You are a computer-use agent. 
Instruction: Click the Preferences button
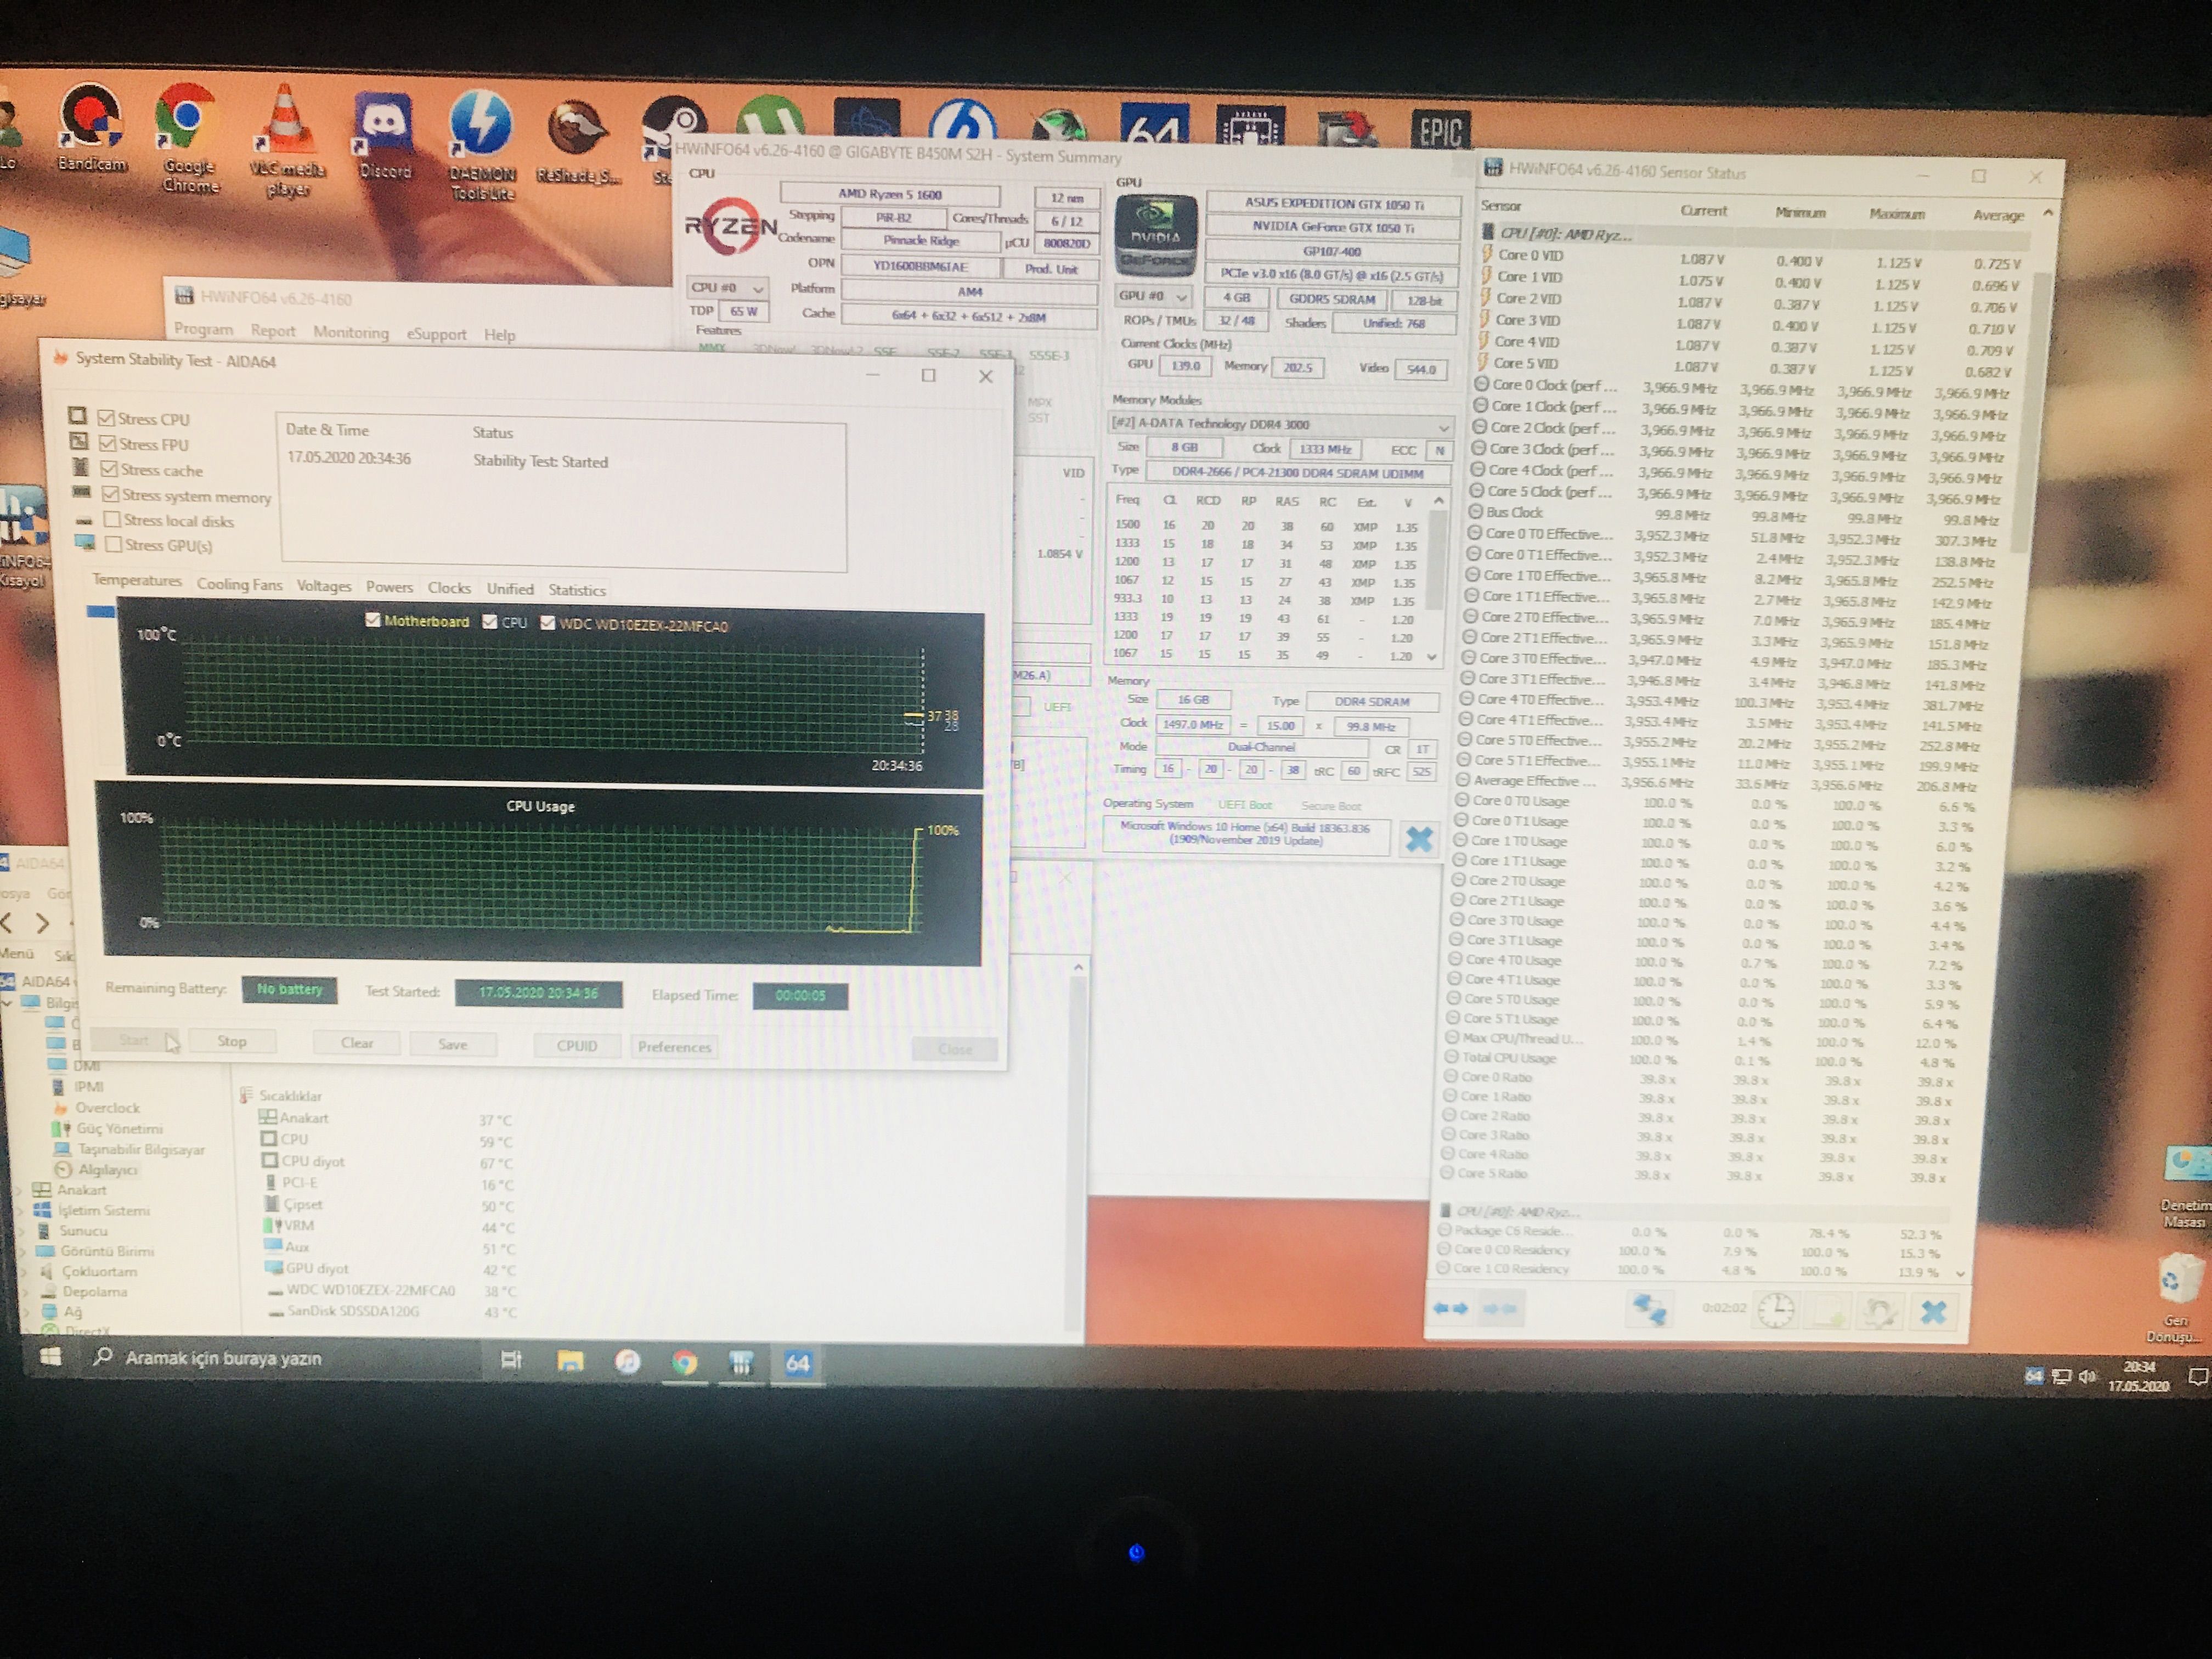[x=674, y=1047]
